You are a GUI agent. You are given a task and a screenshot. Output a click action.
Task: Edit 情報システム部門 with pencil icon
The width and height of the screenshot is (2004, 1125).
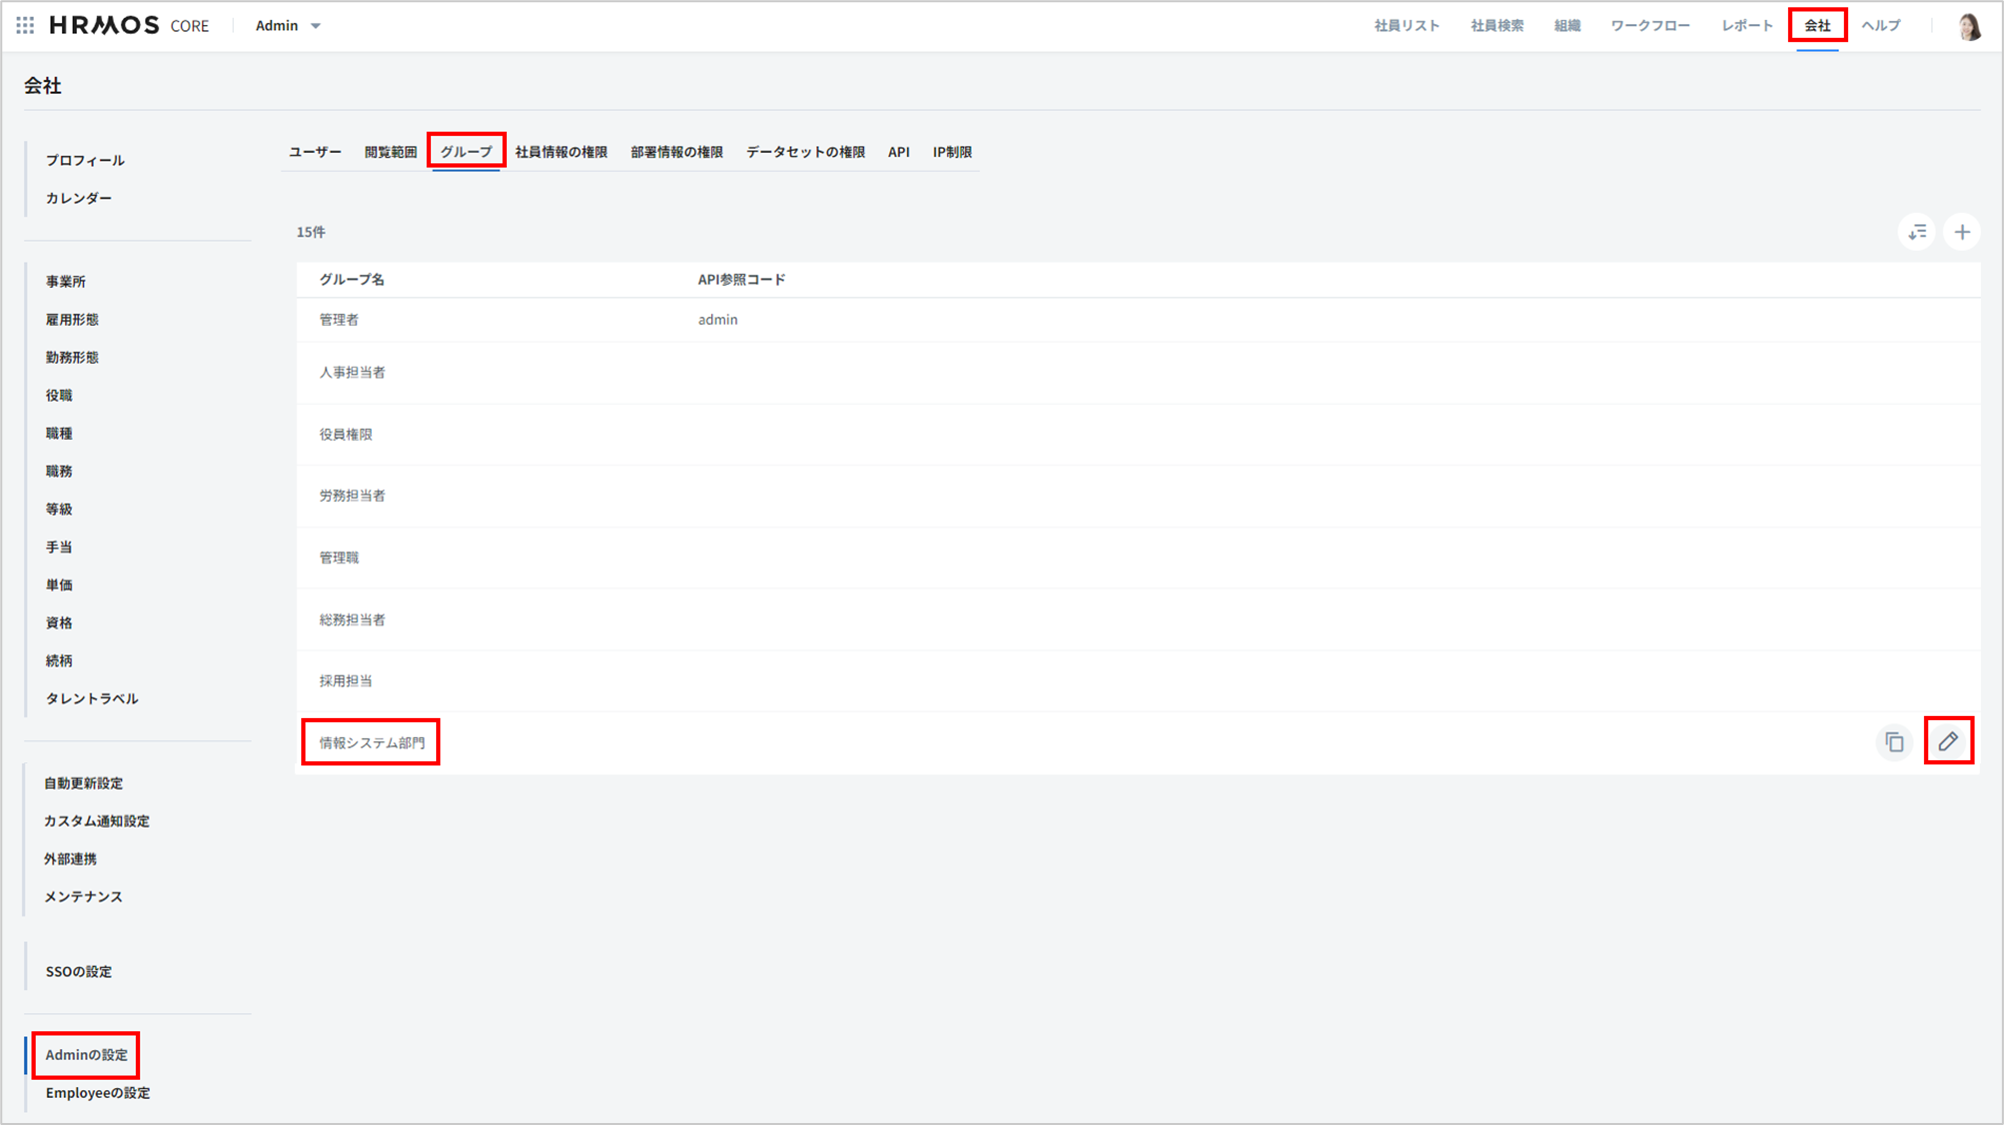[1948, 741]
